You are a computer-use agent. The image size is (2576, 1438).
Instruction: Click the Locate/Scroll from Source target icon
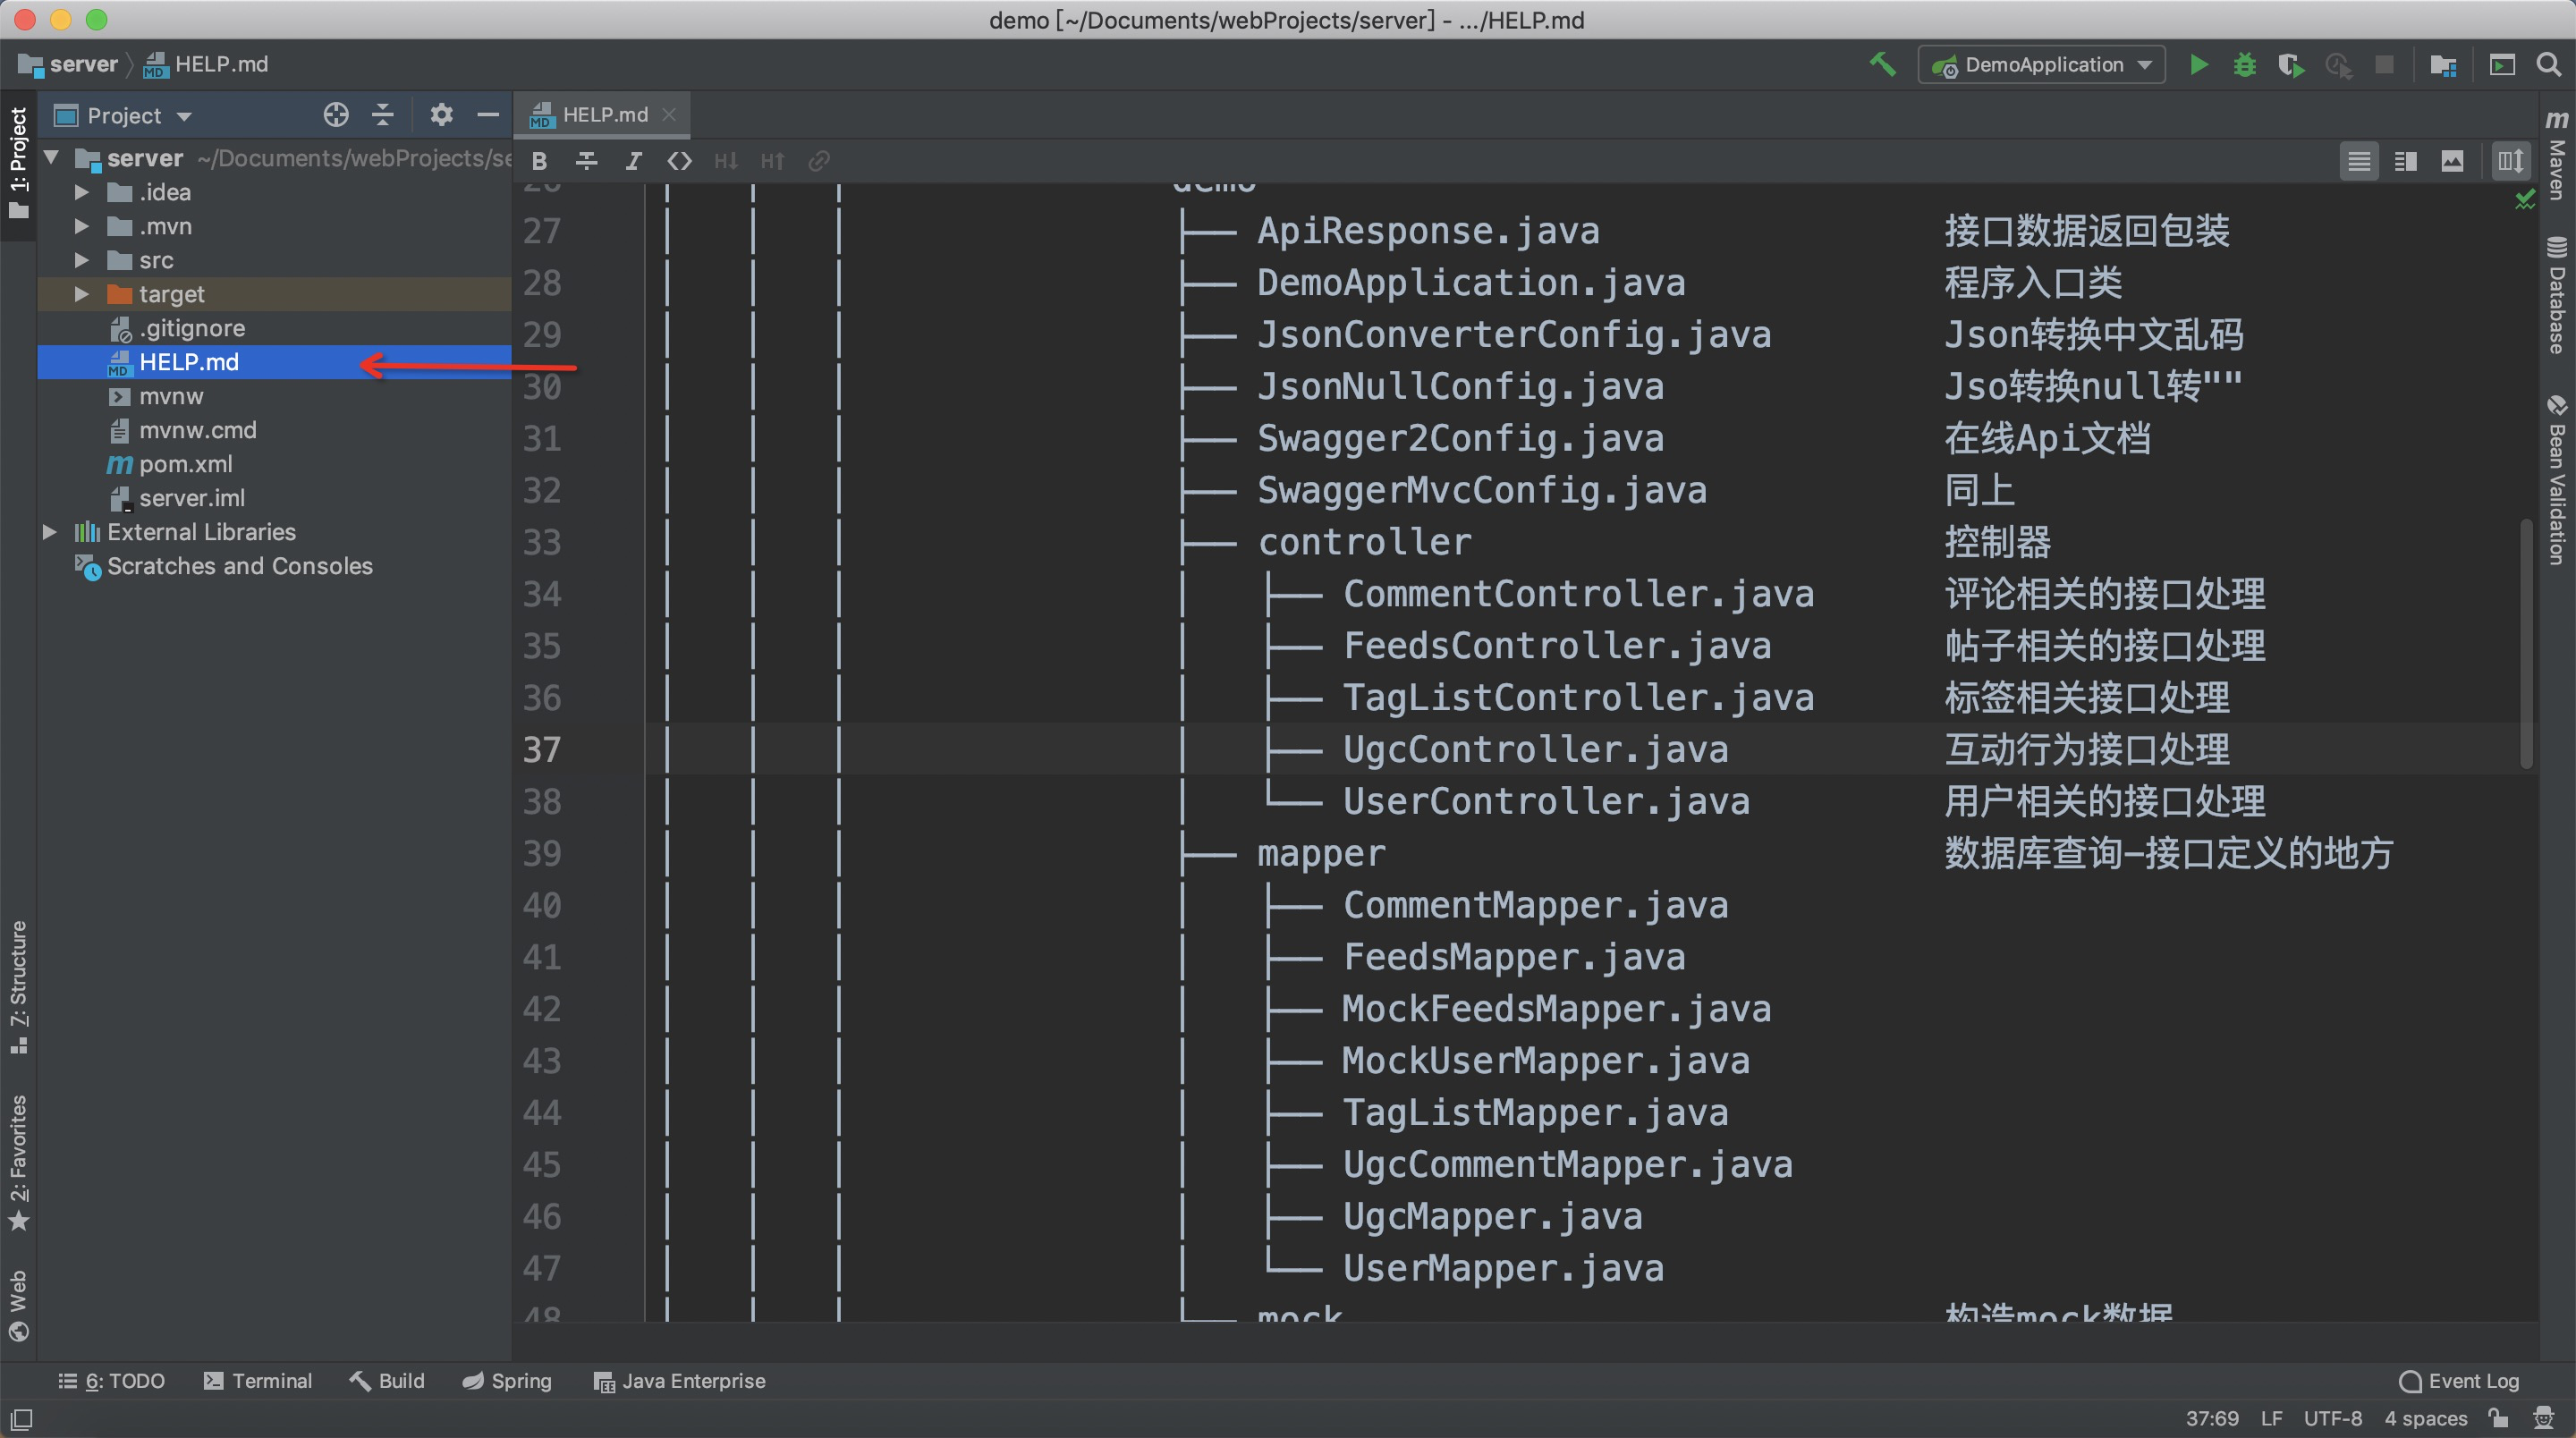[336, 115]
